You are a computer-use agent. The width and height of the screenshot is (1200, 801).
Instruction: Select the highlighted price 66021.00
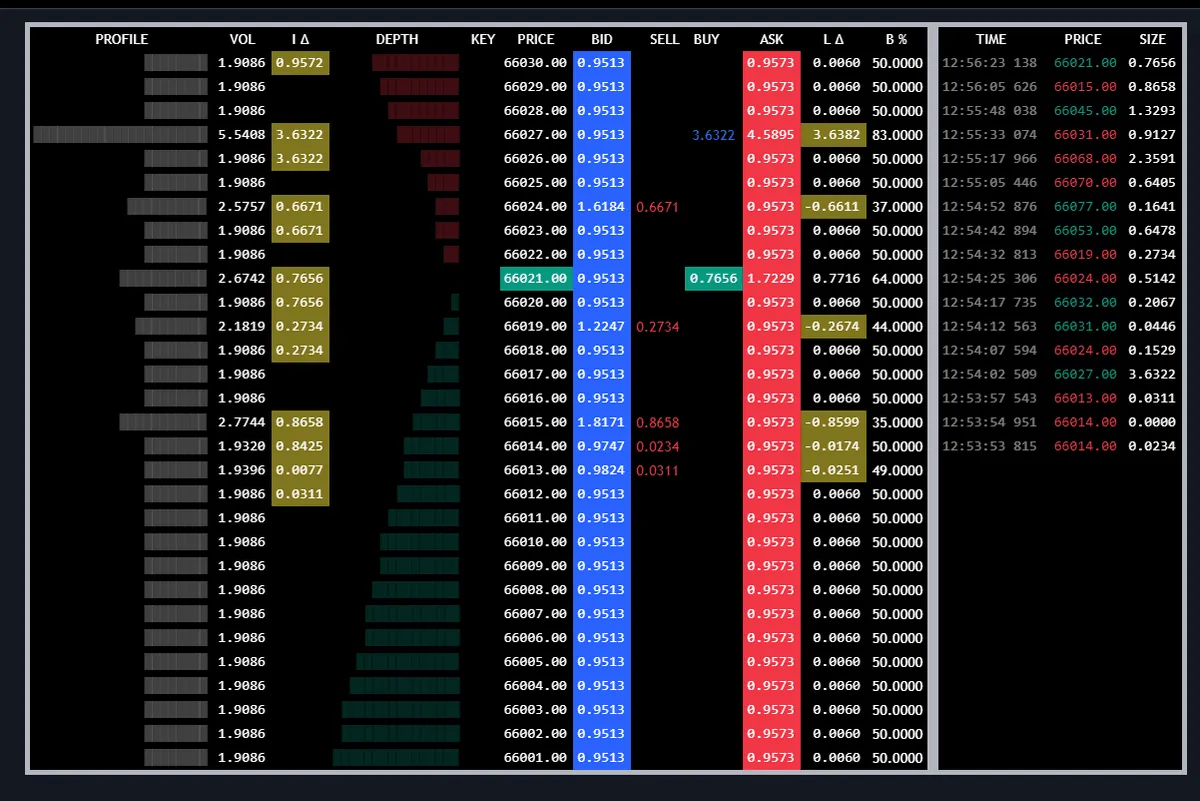pyautogui.click(x=536, y=278)
